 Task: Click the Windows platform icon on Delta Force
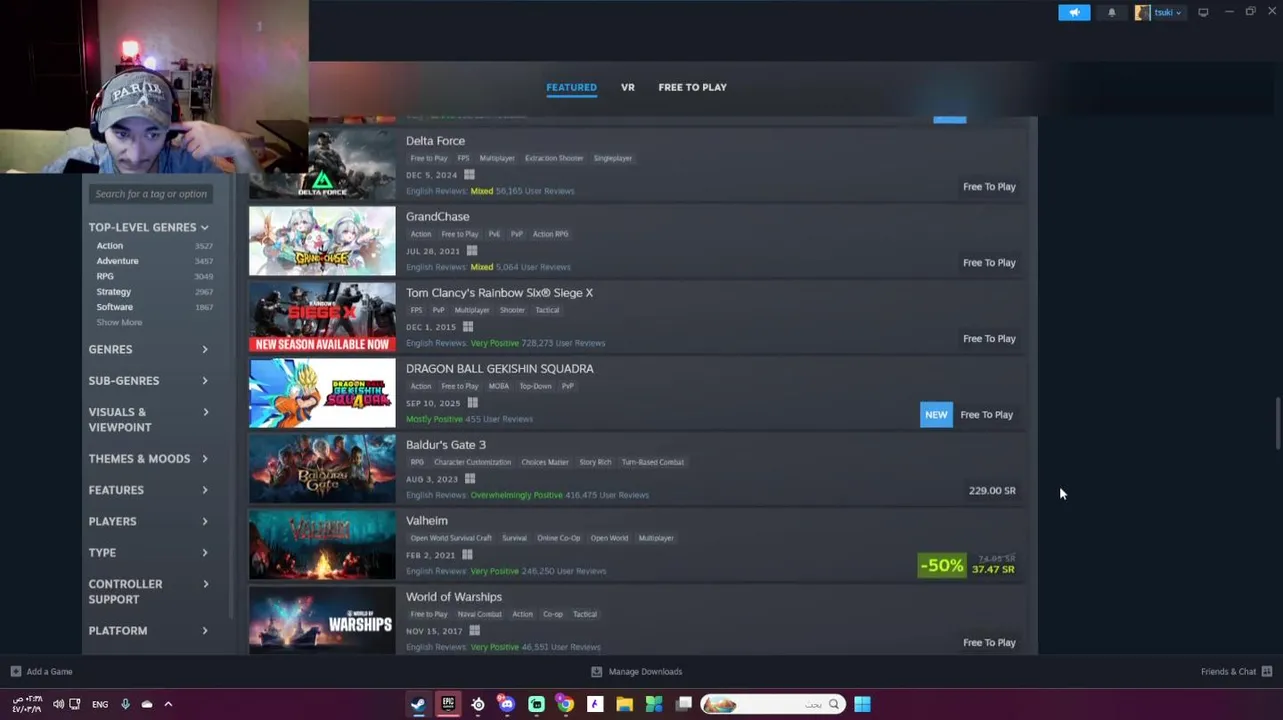[469, 175]
